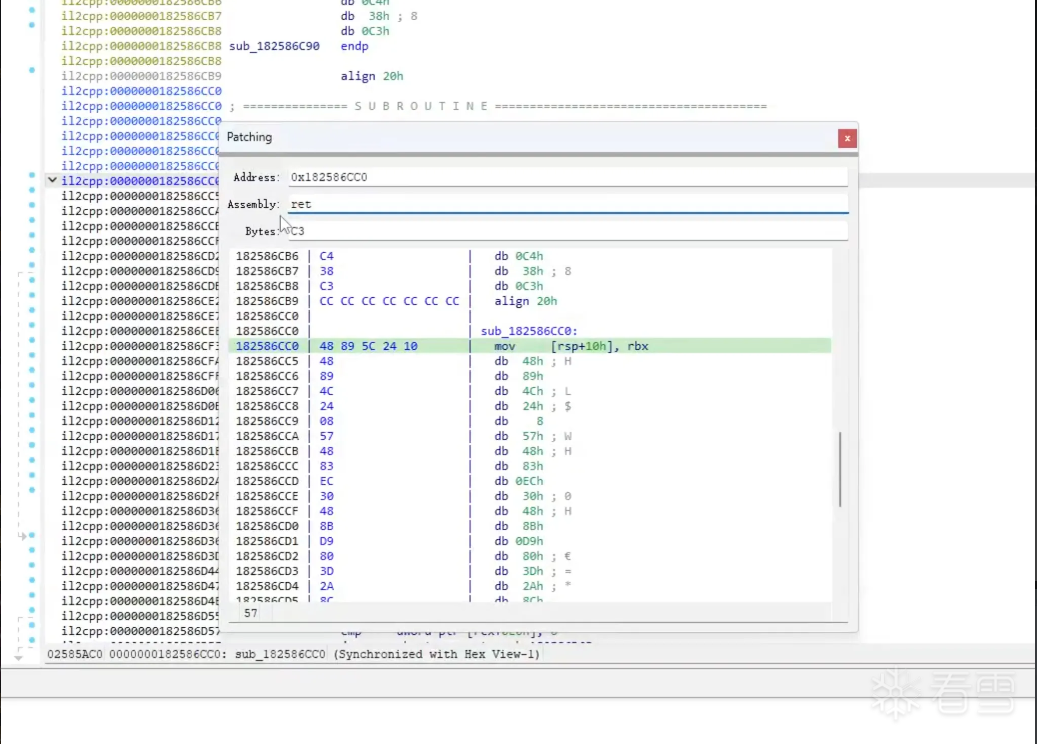The image size is (1037, 744).
Task: Select patching row 182586CB7 with byte 38
Action: (x=530, y=271)
